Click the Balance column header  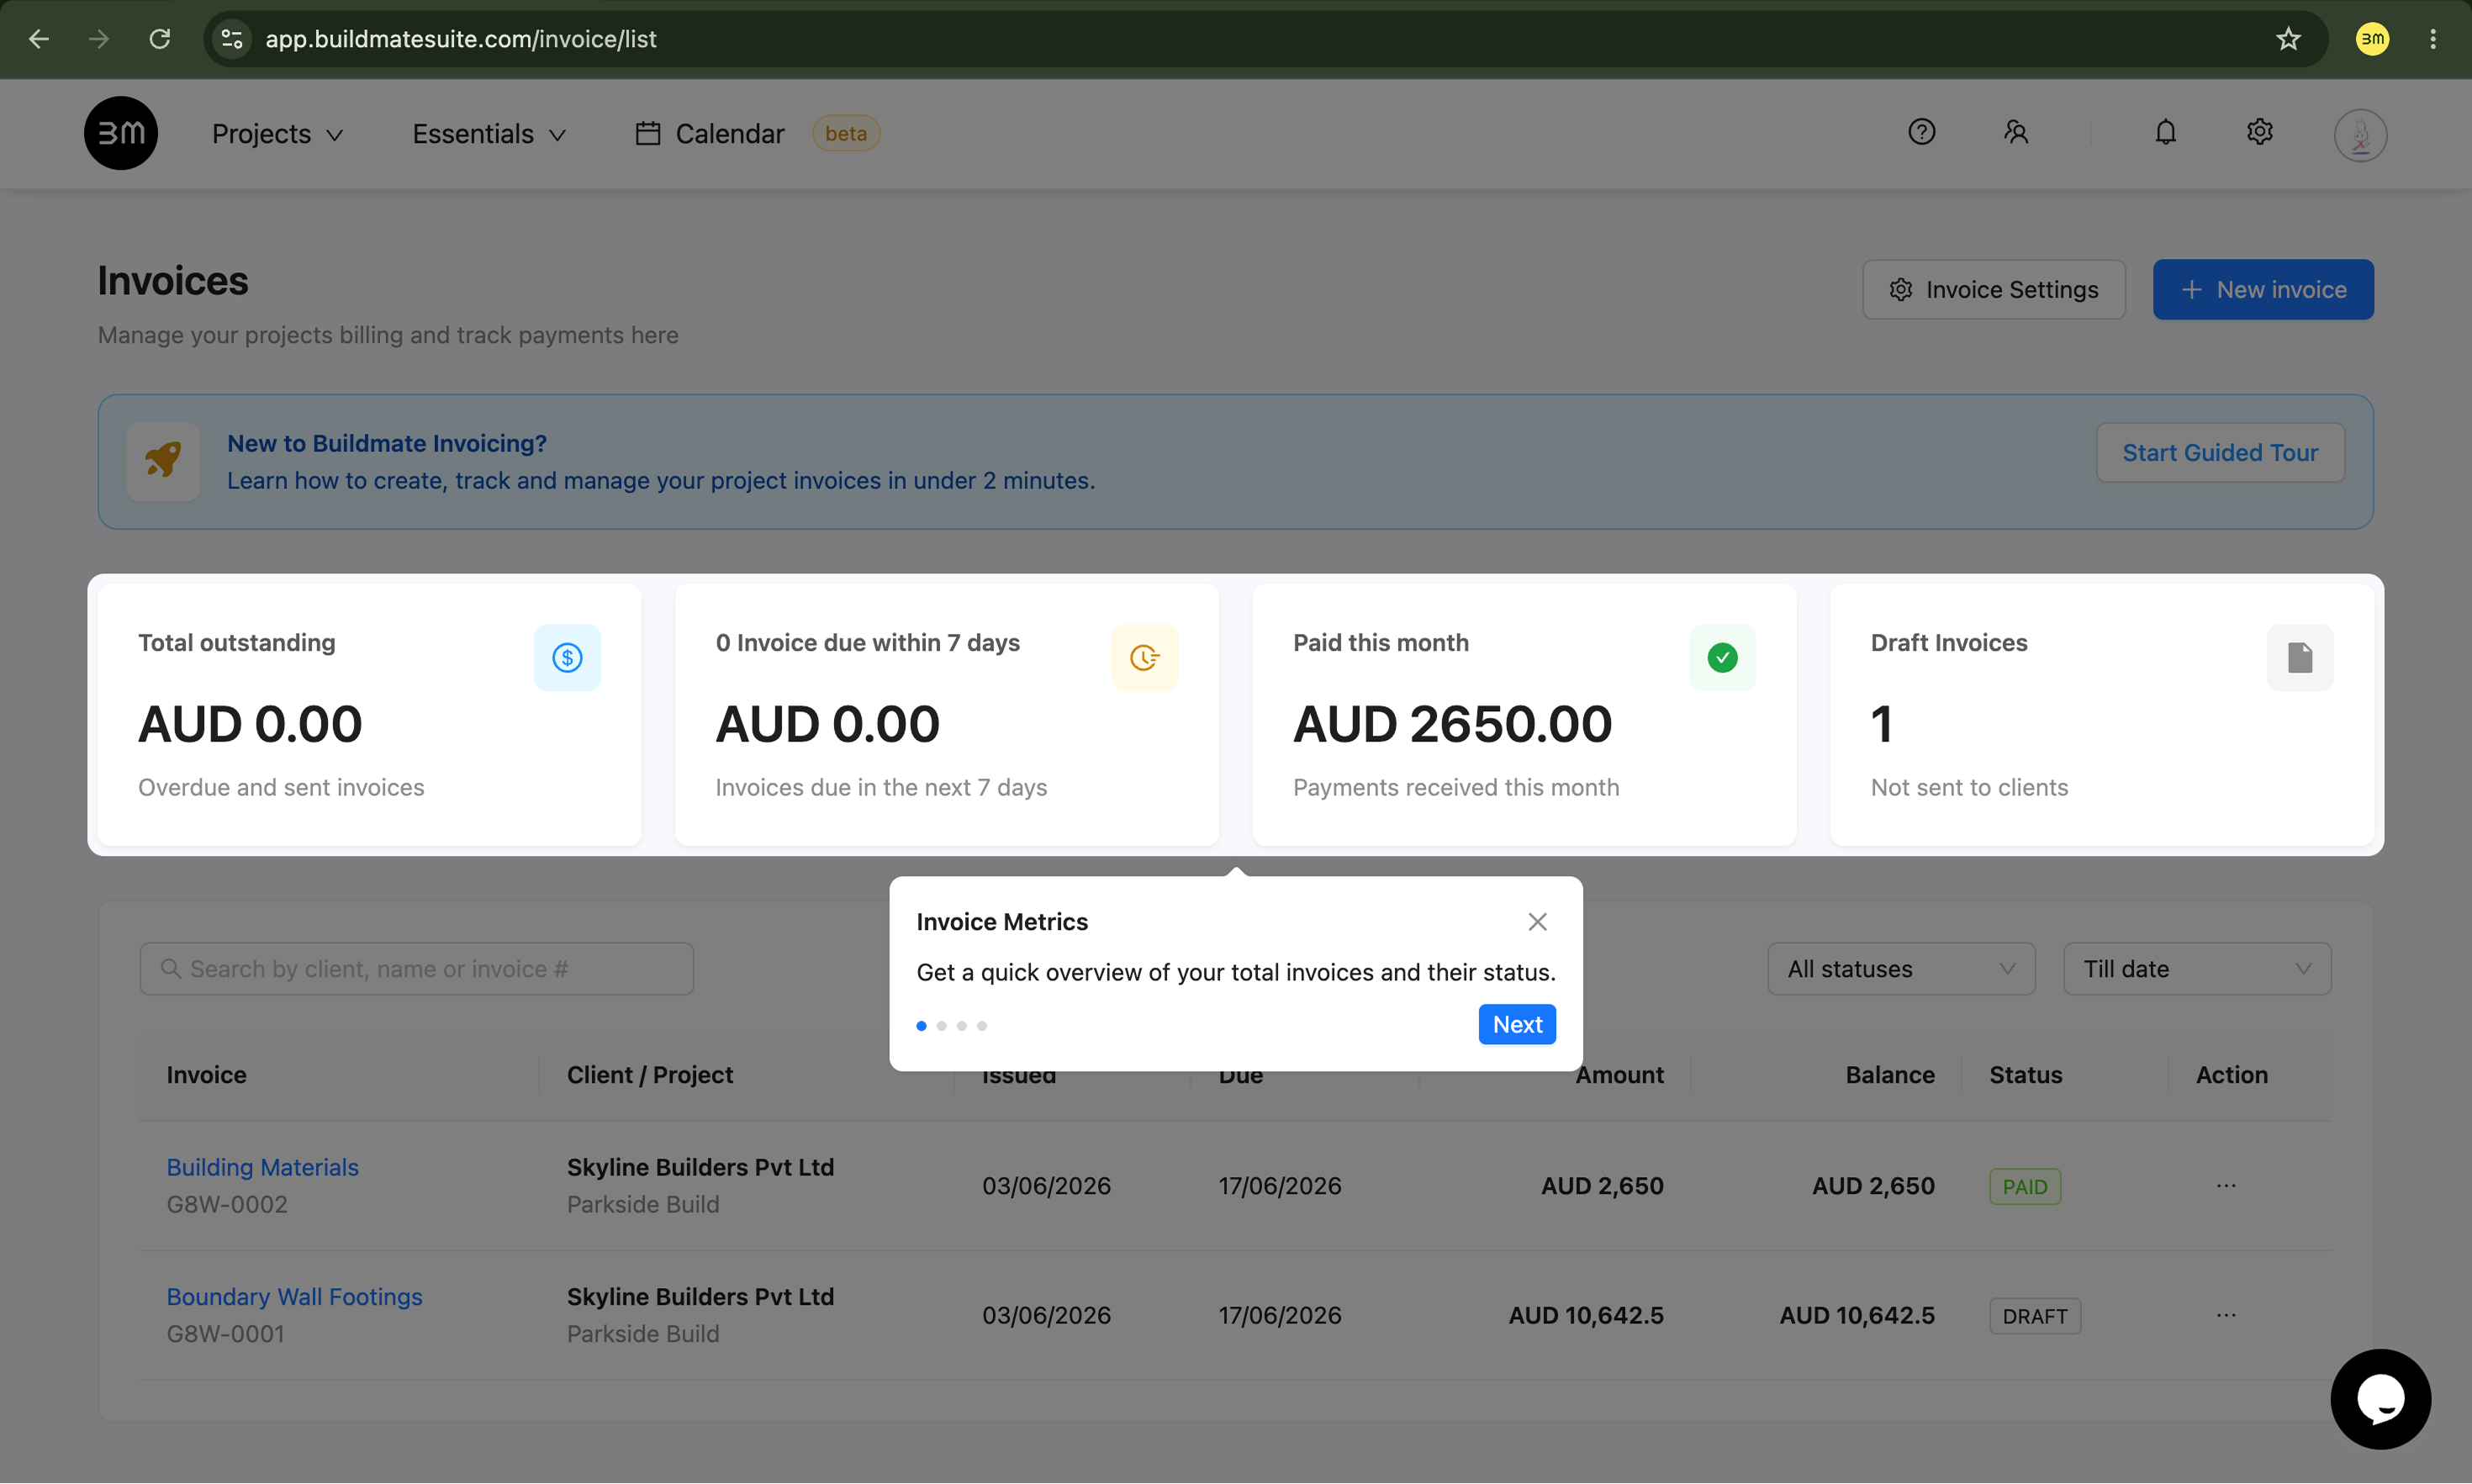1889,1074
